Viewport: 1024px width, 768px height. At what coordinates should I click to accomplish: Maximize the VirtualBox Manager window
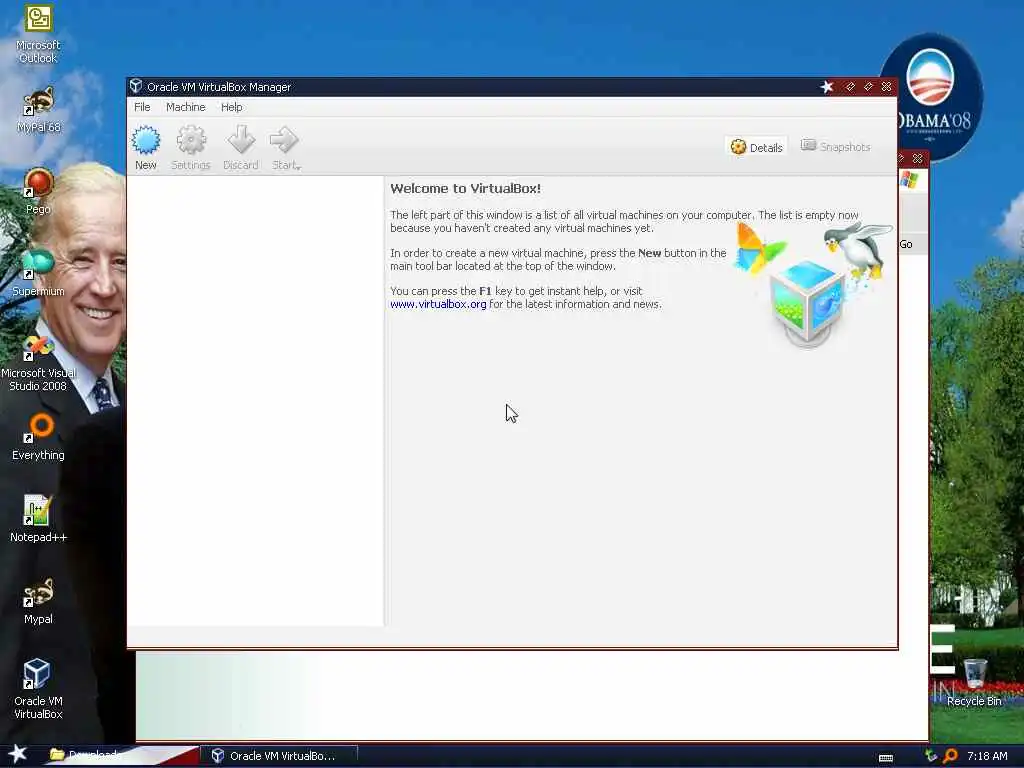click(868, 87)
